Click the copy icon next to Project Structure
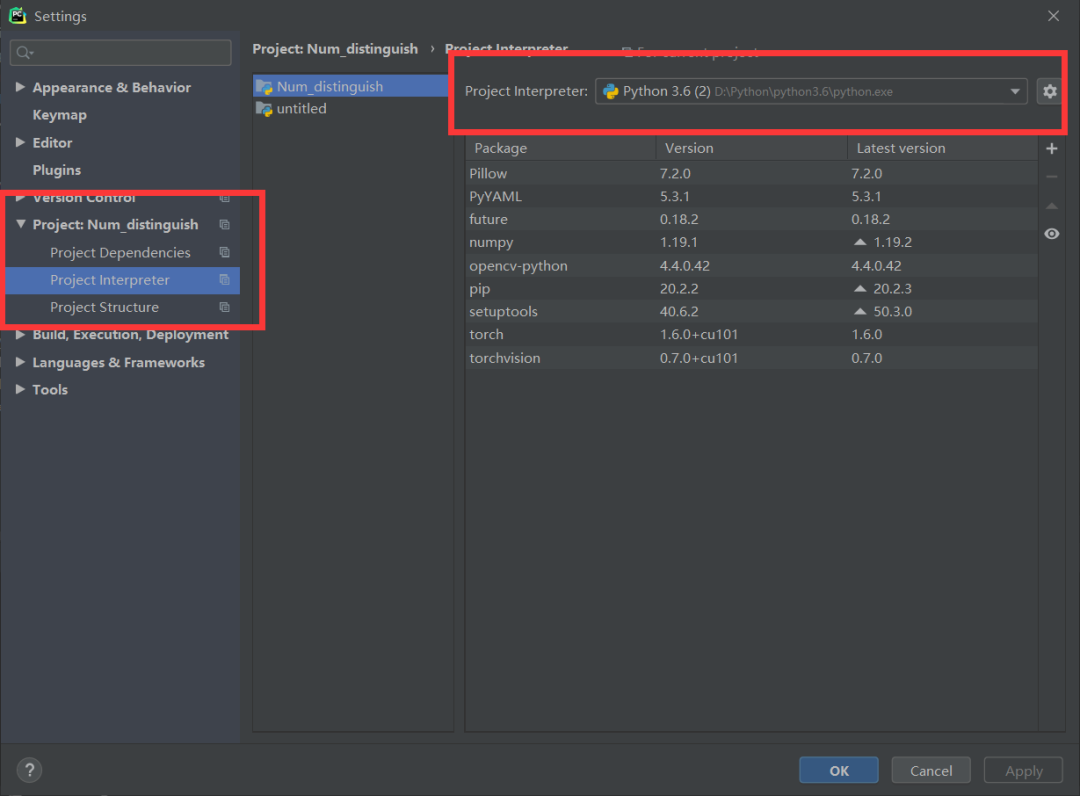This screenshot has width=1080, height=796. tap(225, 307)
